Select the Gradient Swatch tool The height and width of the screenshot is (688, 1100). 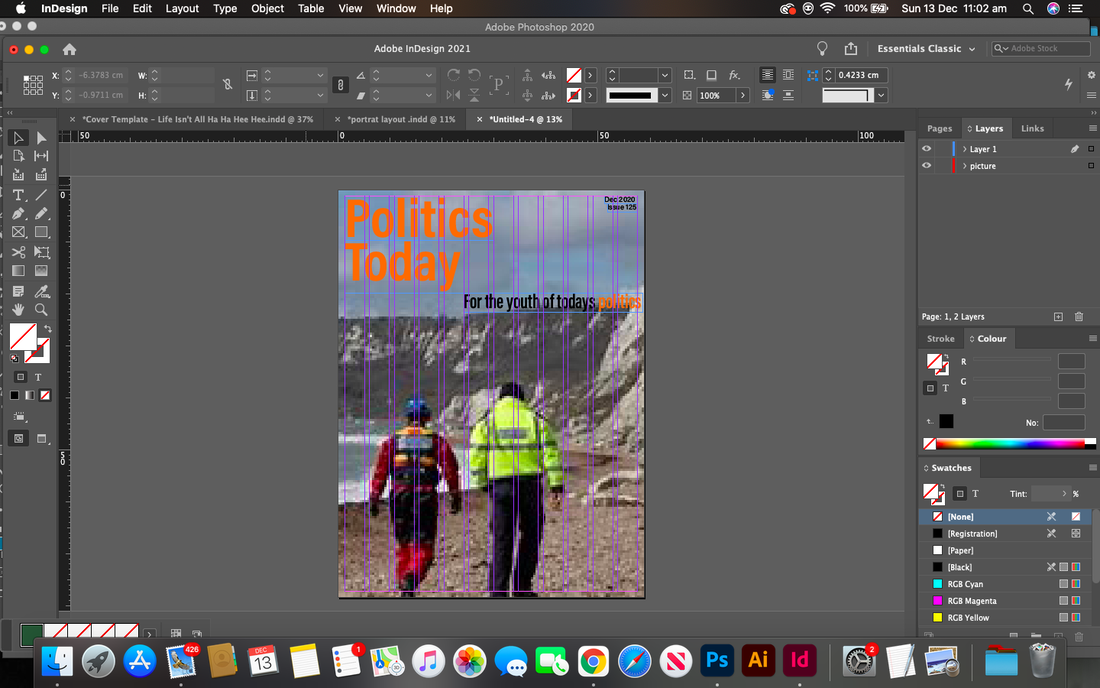(18, 271)
